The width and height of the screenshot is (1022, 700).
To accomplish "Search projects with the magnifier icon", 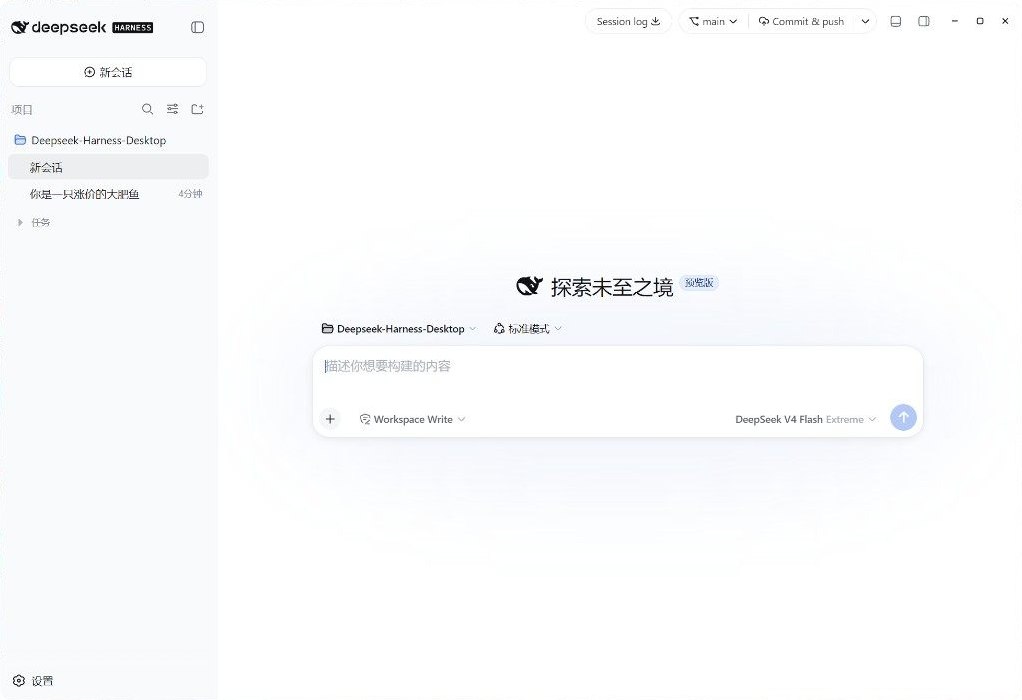I will click(x=148, y=109).
